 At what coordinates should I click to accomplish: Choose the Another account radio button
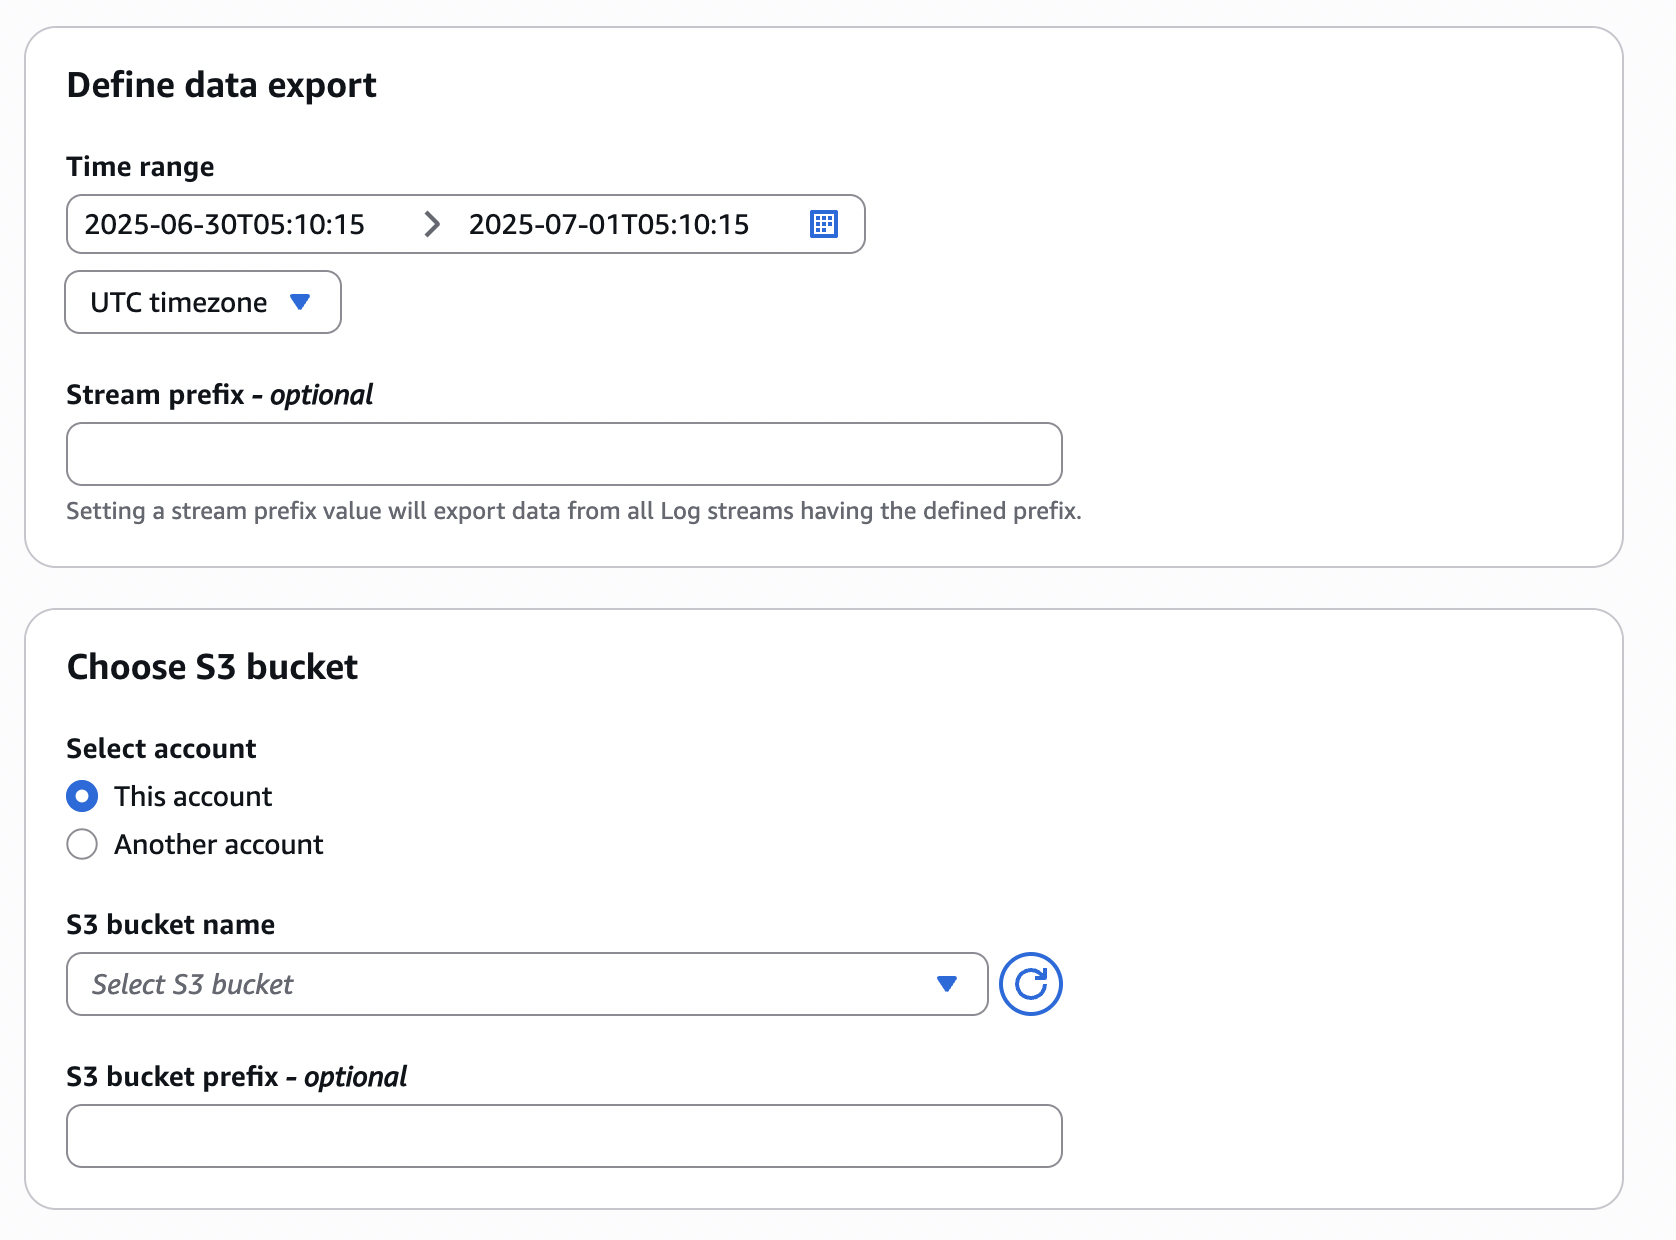pyautogui.click(x=82, y=844)
